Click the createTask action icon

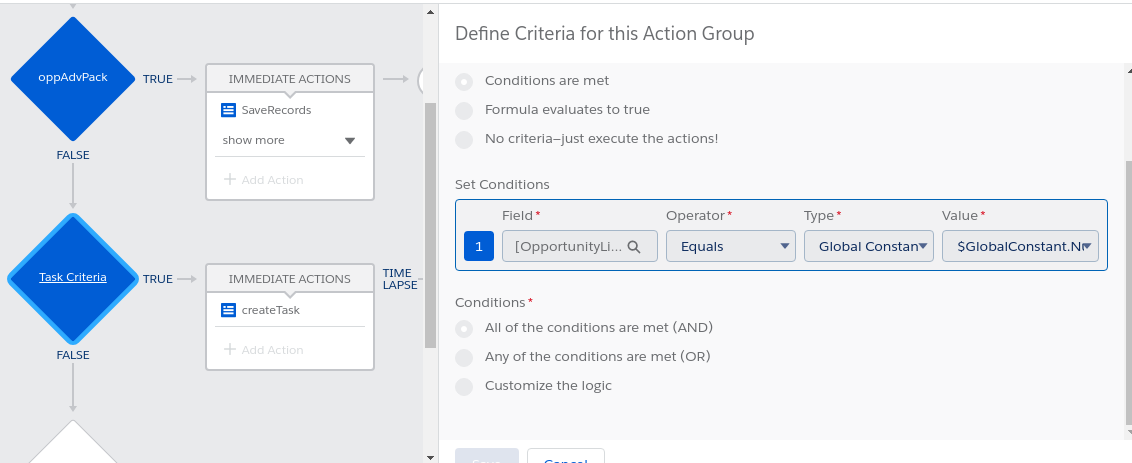(x=228, y=310)
